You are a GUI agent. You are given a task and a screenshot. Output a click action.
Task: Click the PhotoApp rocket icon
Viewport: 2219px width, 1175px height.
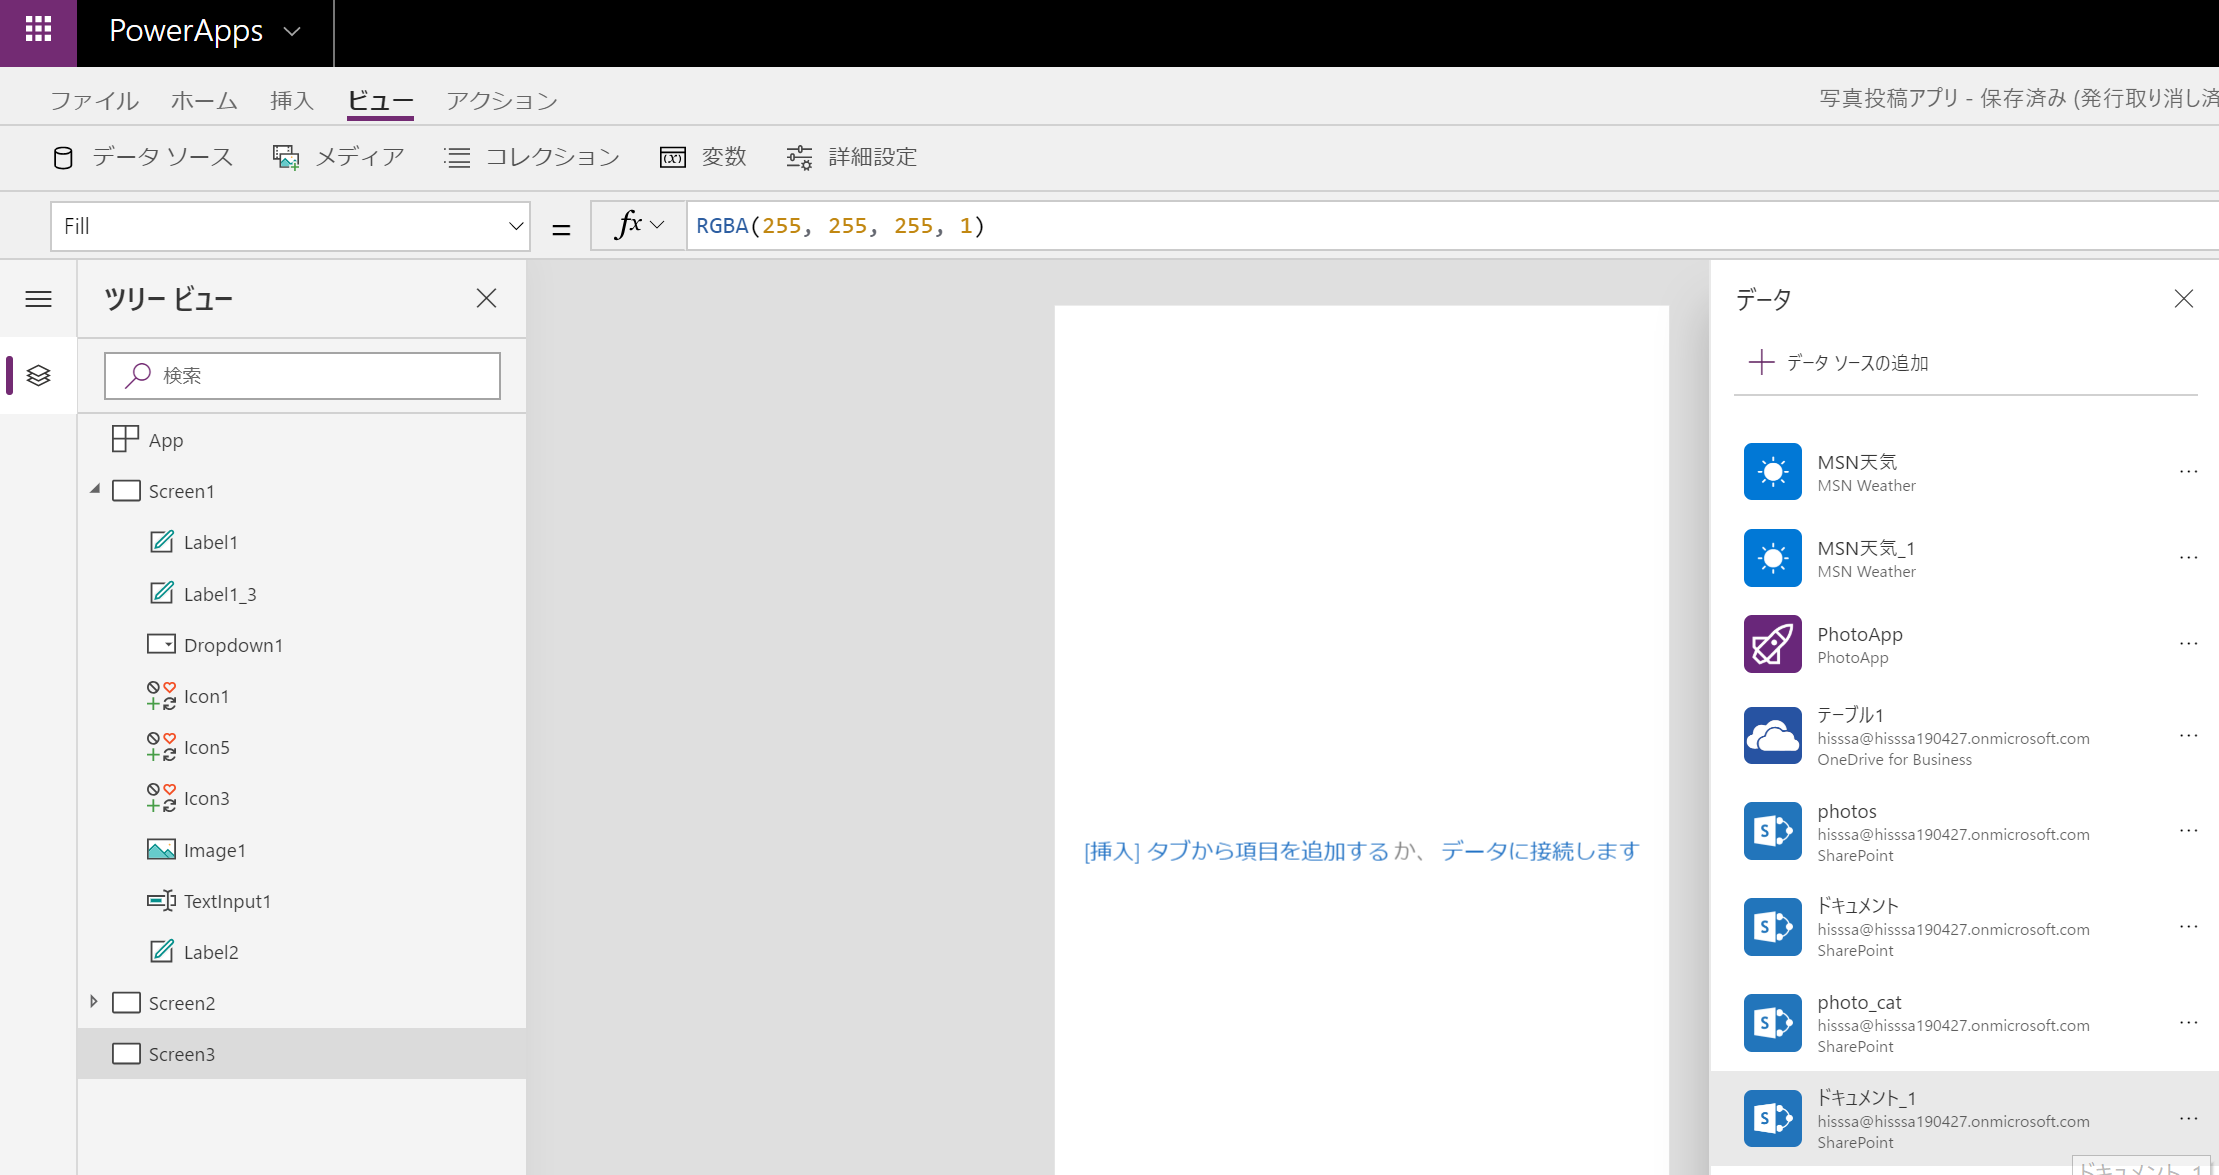[1772, 644]
